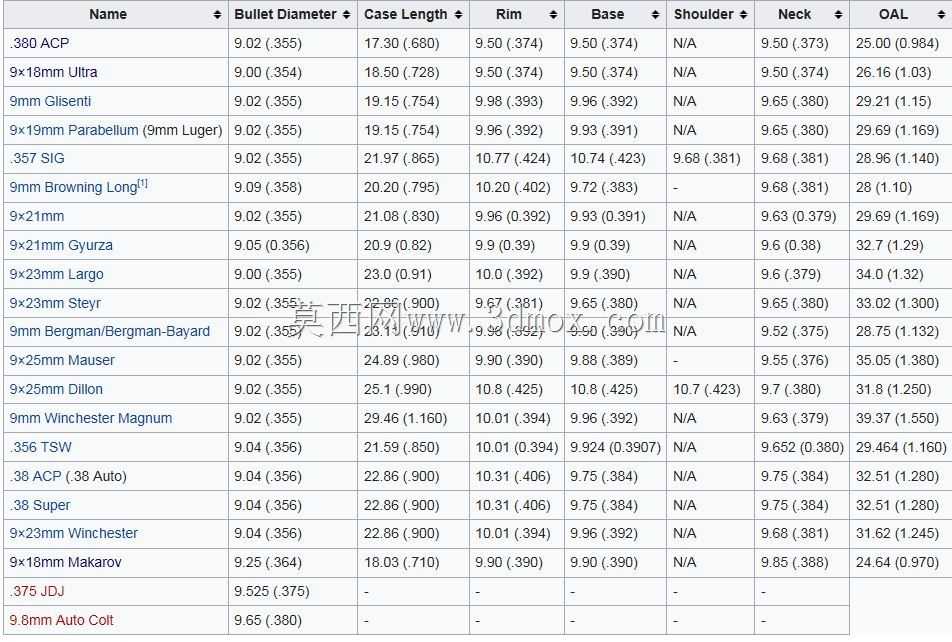Viewport: 952px width, 642px height.
Task: Open the .38 Super link
Action: click(40, 505)
